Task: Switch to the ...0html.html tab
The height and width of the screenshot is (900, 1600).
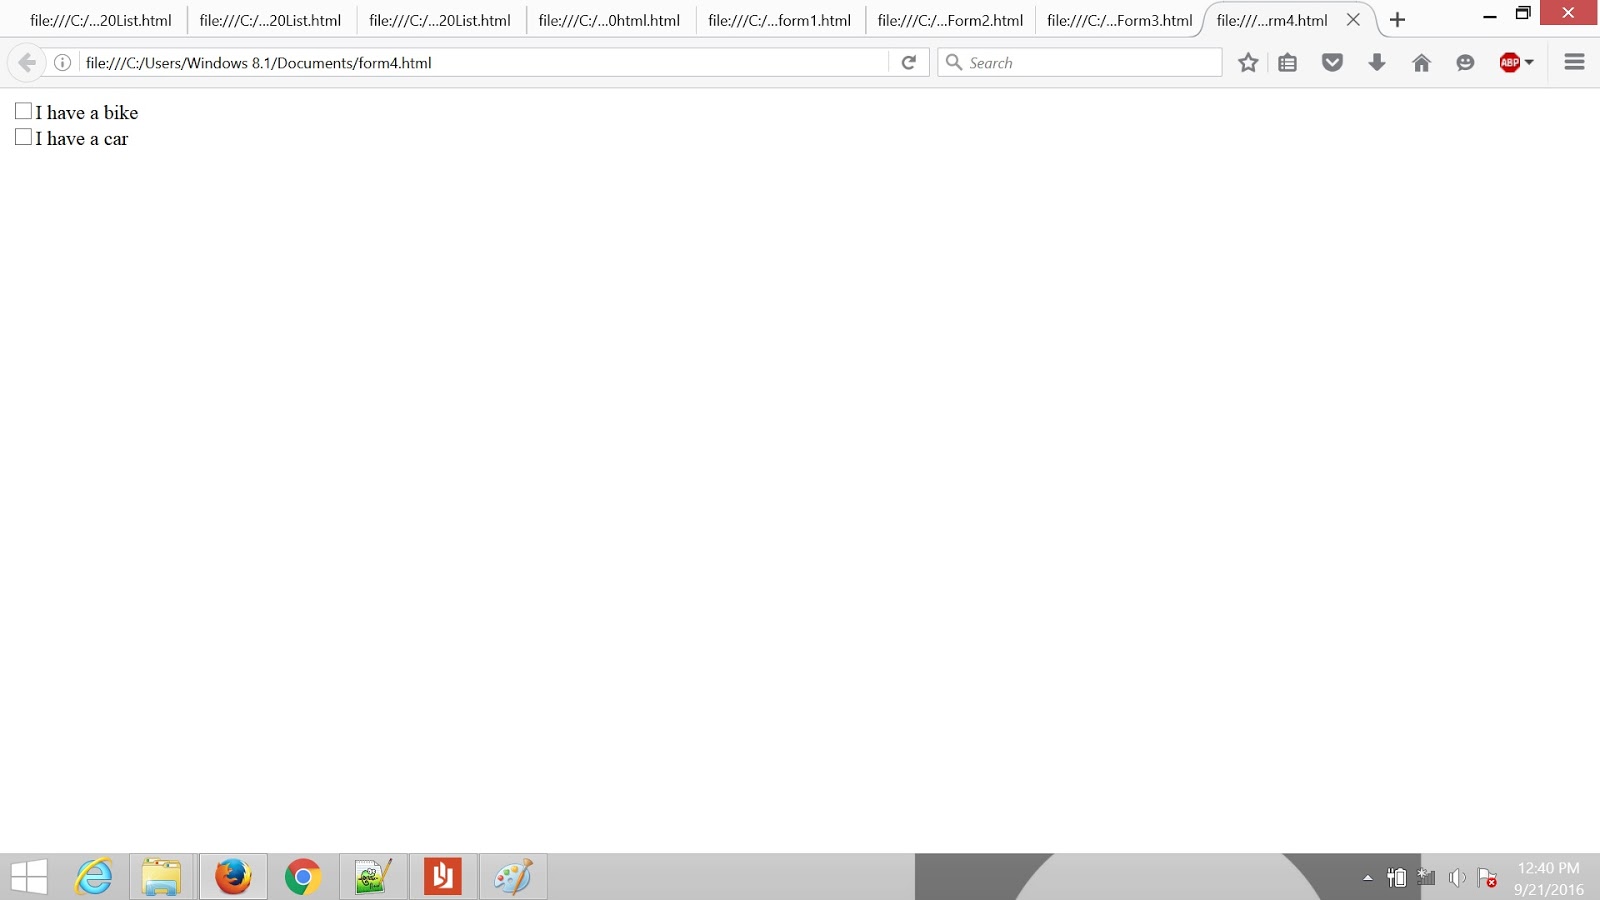Action: pyautogui.click(x=609, y=20)
